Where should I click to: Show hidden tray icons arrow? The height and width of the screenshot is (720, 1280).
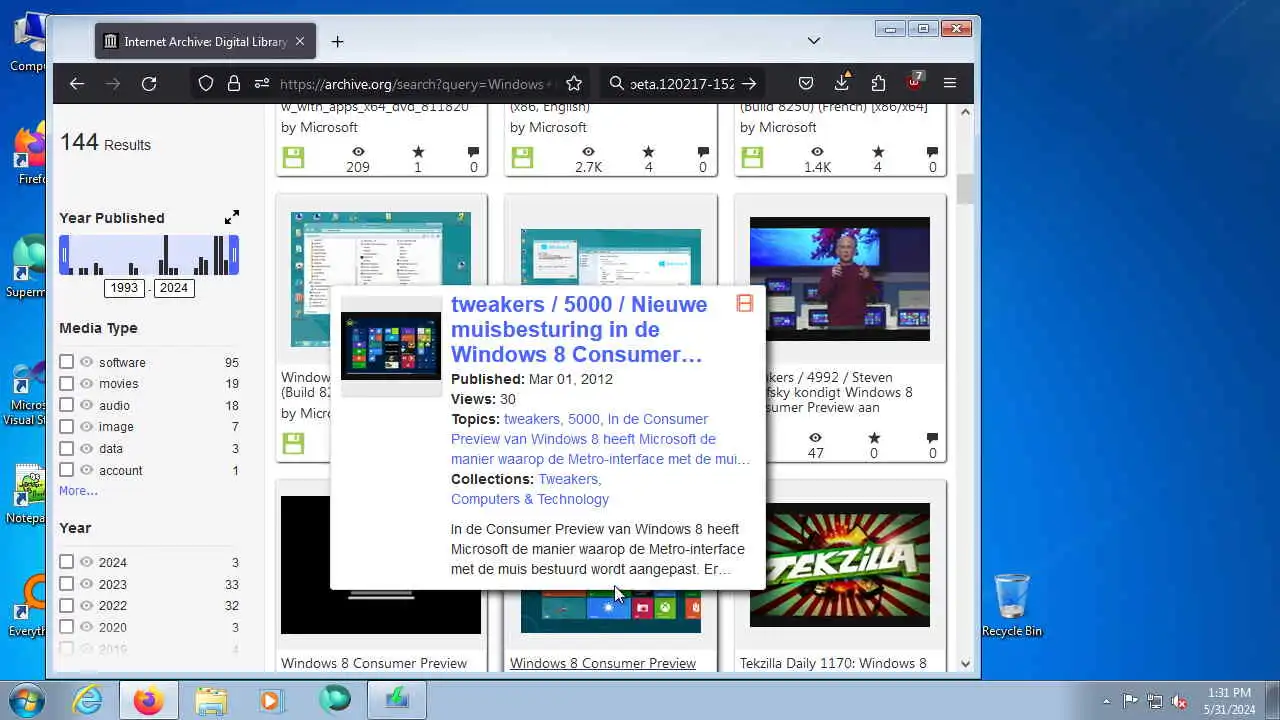(1106, 701)
